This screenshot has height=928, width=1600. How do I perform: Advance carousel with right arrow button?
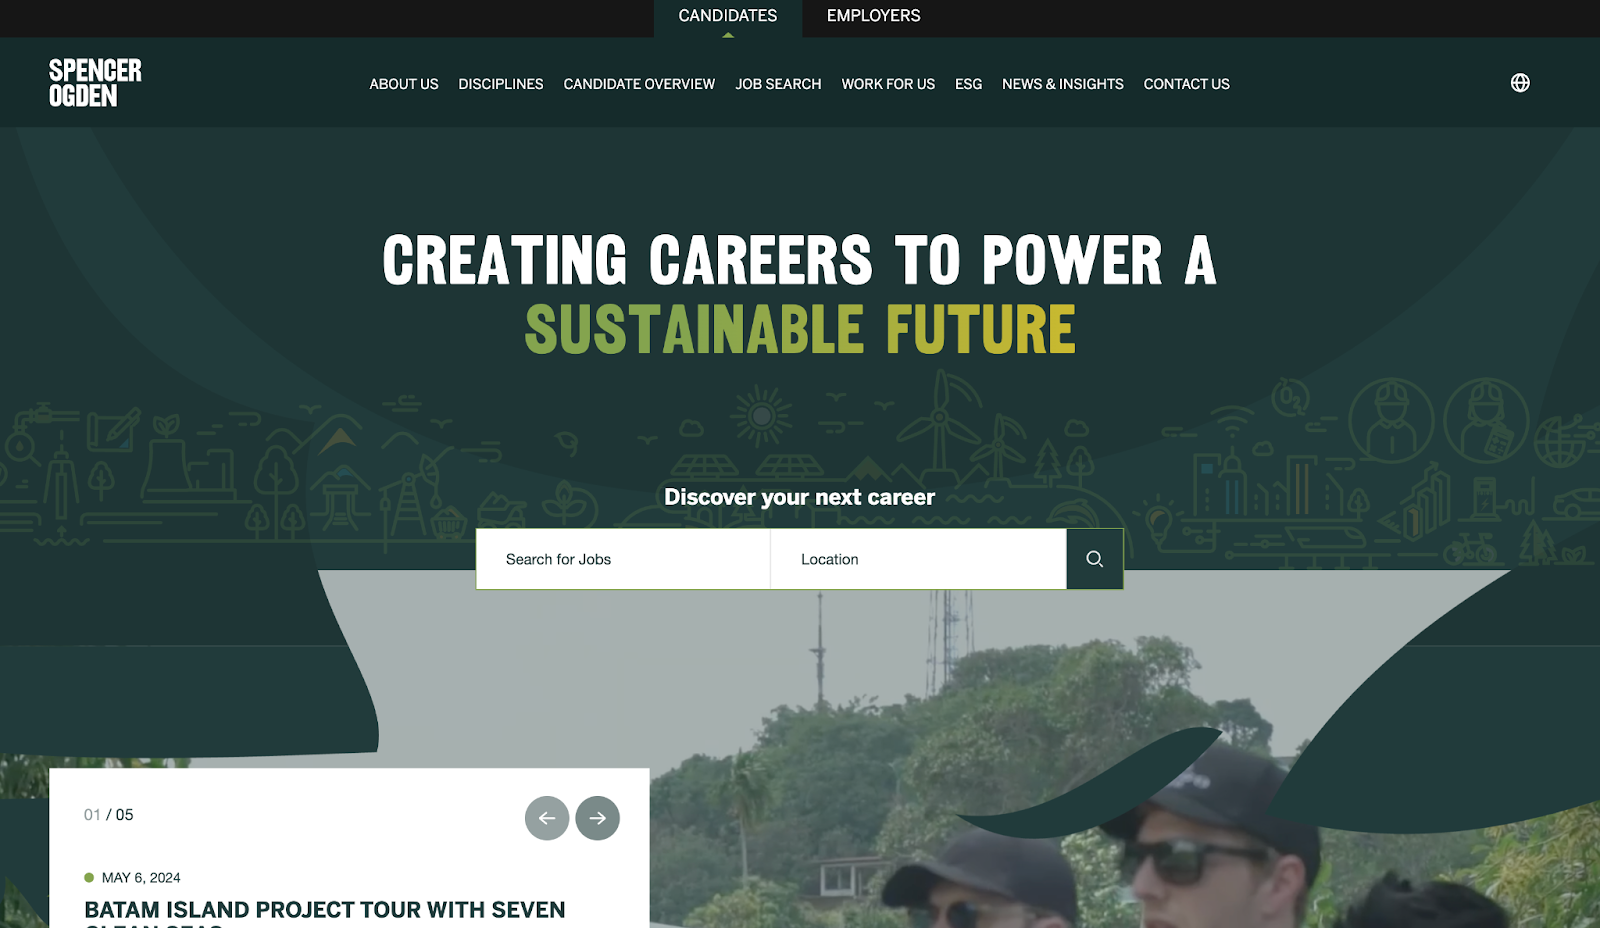(x=598, y=818)
